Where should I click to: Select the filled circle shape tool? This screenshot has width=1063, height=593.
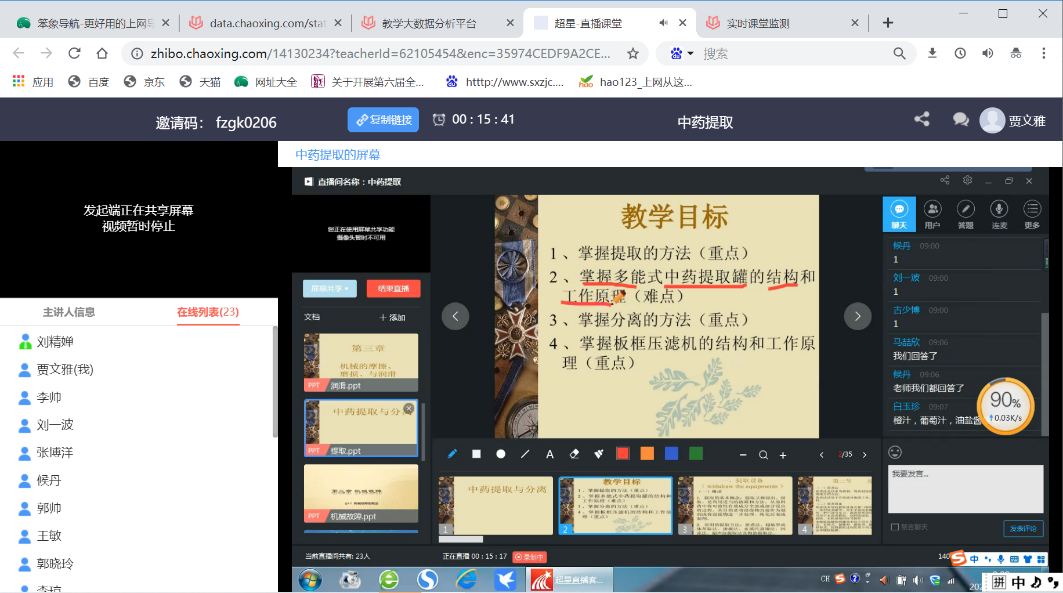click(501, 454)
